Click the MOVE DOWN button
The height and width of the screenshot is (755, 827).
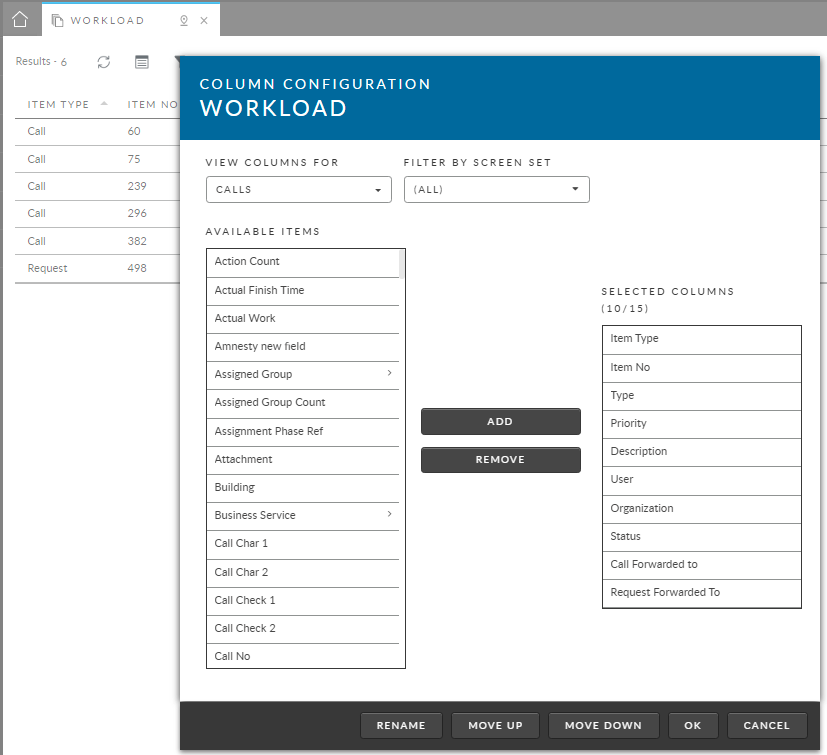[x=603, y=726]
